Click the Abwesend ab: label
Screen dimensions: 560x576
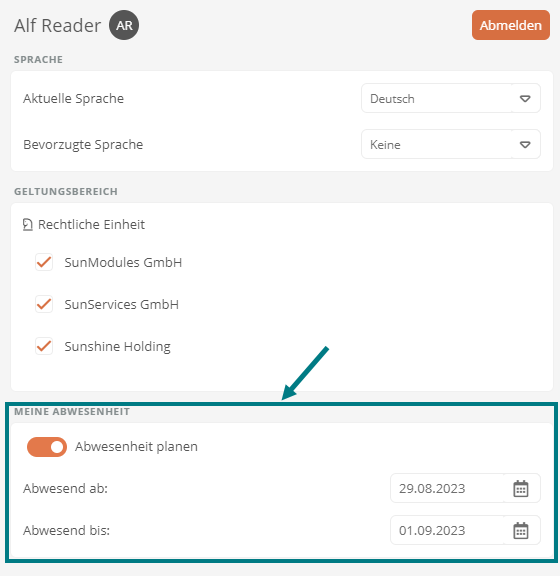[x=65, y=489]
